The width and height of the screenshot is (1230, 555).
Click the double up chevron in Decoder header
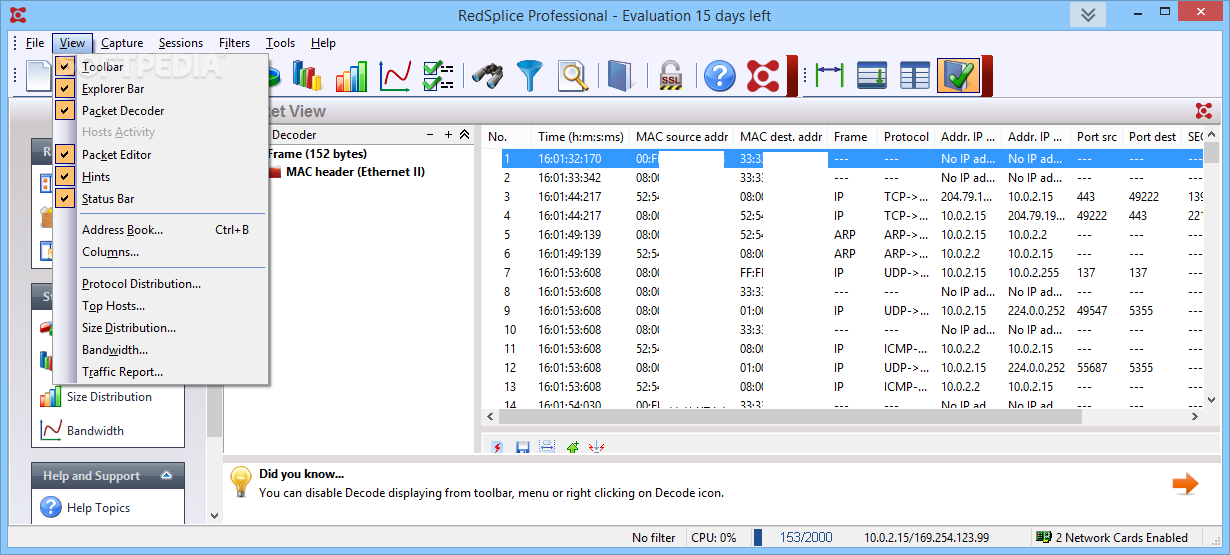pyautogui.click(x=464, y=135)
